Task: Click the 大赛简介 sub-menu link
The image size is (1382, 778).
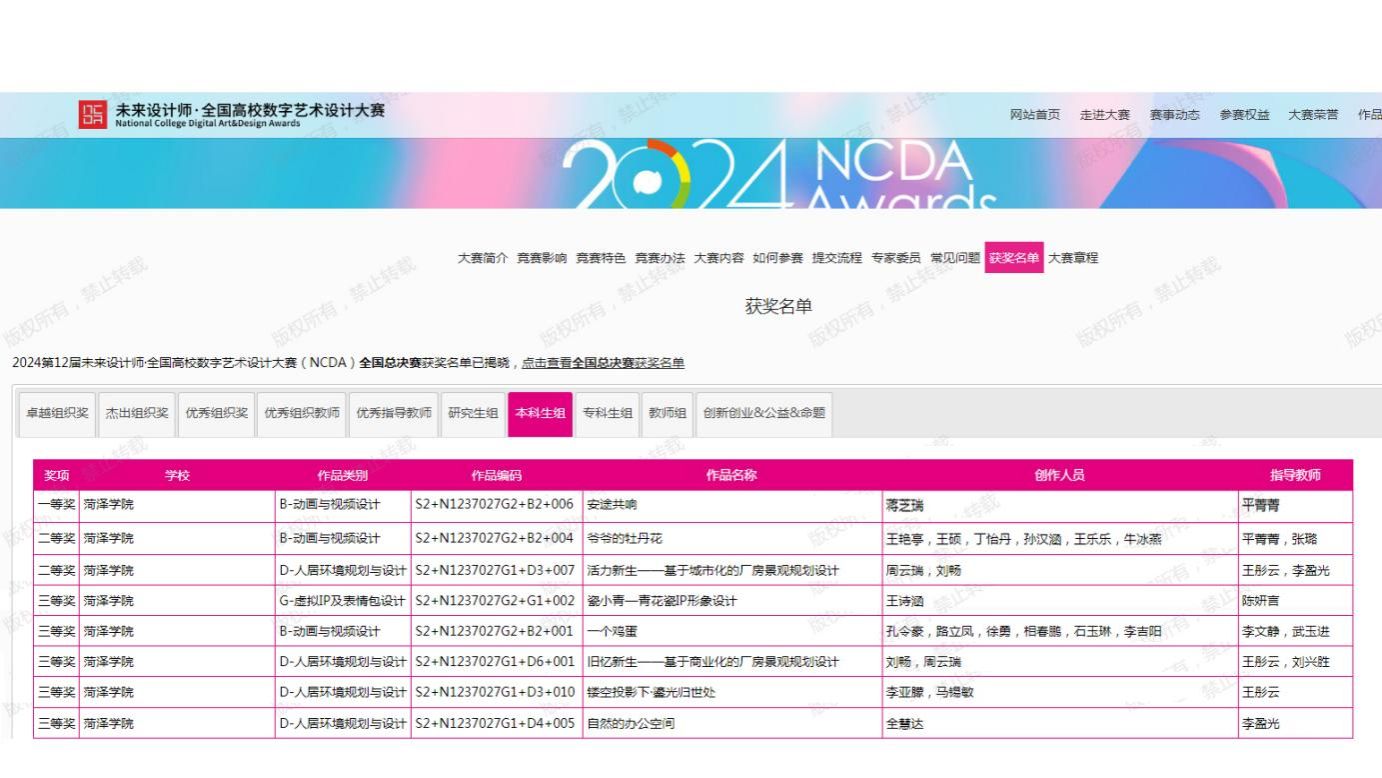Action: click(482, 258)
